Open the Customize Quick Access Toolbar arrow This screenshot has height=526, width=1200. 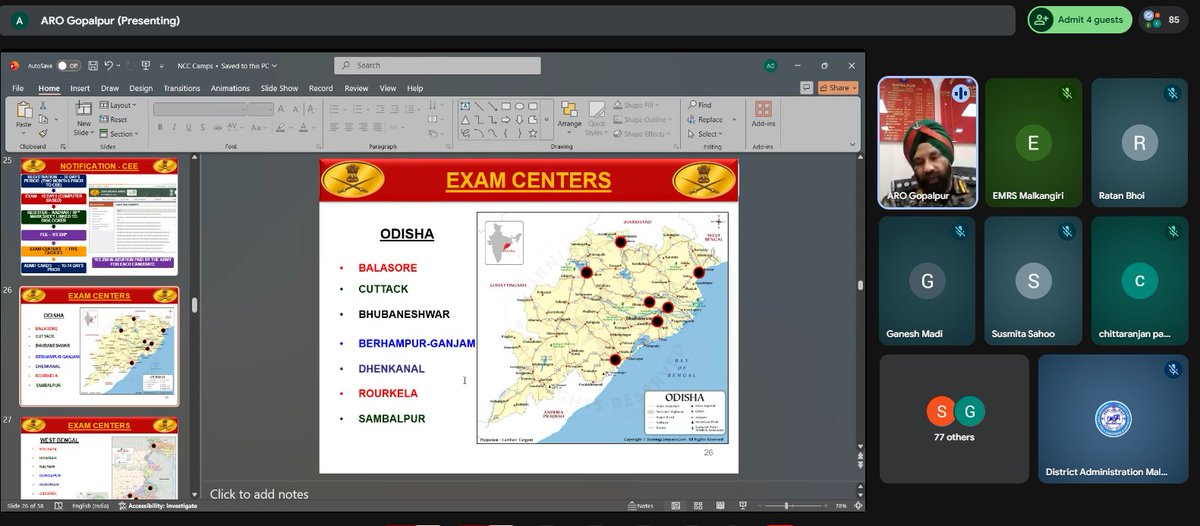pyautogui.click(x=161, y=66)
